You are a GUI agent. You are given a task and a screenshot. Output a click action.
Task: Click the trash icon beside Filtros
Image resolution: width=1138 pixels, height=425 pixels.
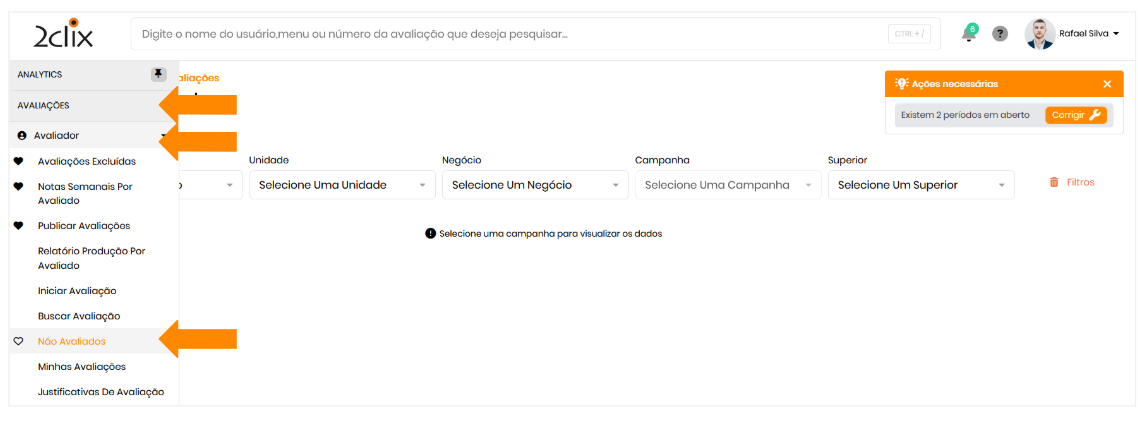[x=1054, y=182]
